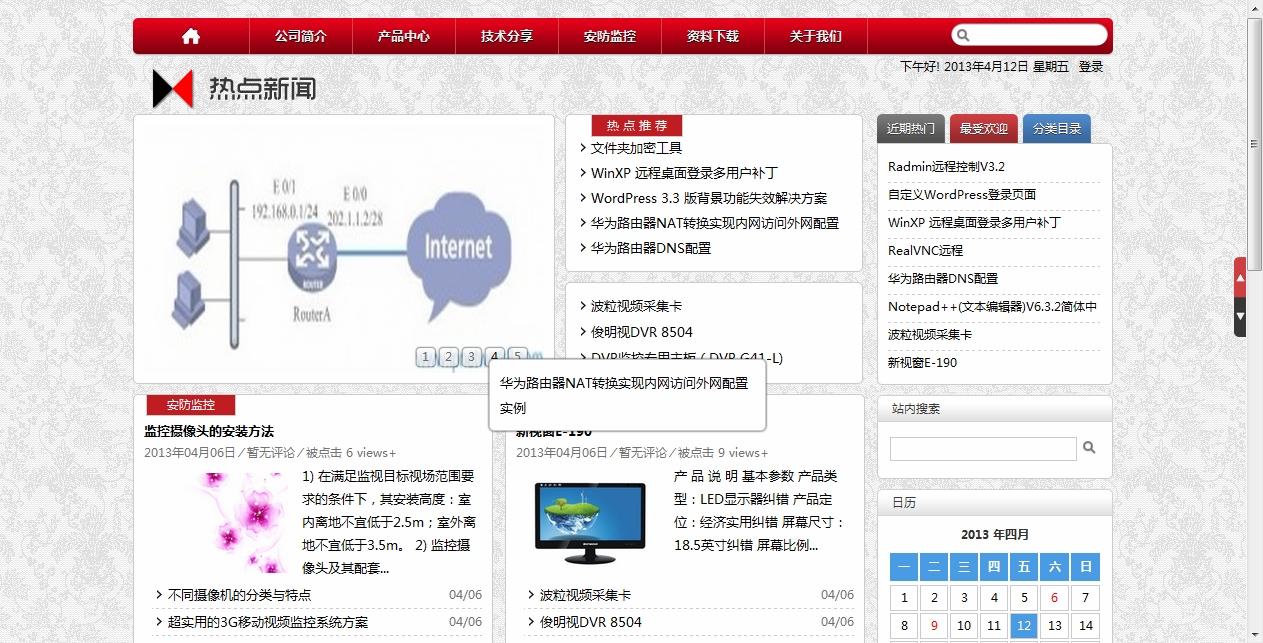Click the red-black logo beside 热点新闻
Image resolution: width=1263 pixels, height=643 pixels.
(x=172, y=89)
